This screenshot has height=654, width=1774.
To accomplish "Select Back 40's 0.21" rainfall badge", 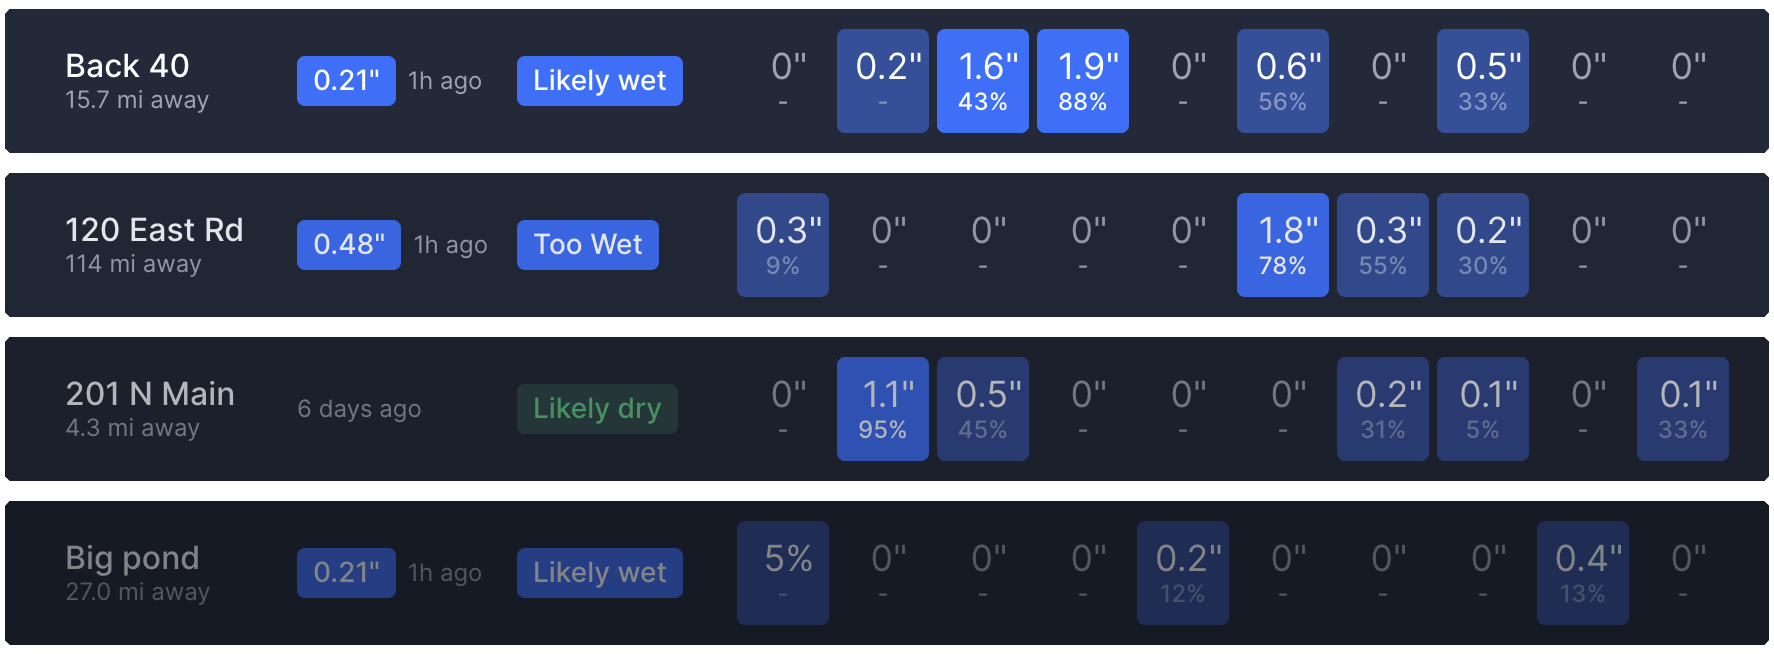I will point(346,81).
